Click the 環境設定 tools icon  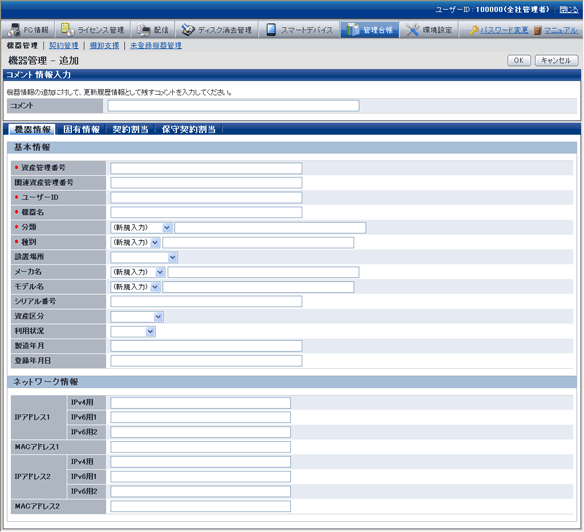(412, 30)
